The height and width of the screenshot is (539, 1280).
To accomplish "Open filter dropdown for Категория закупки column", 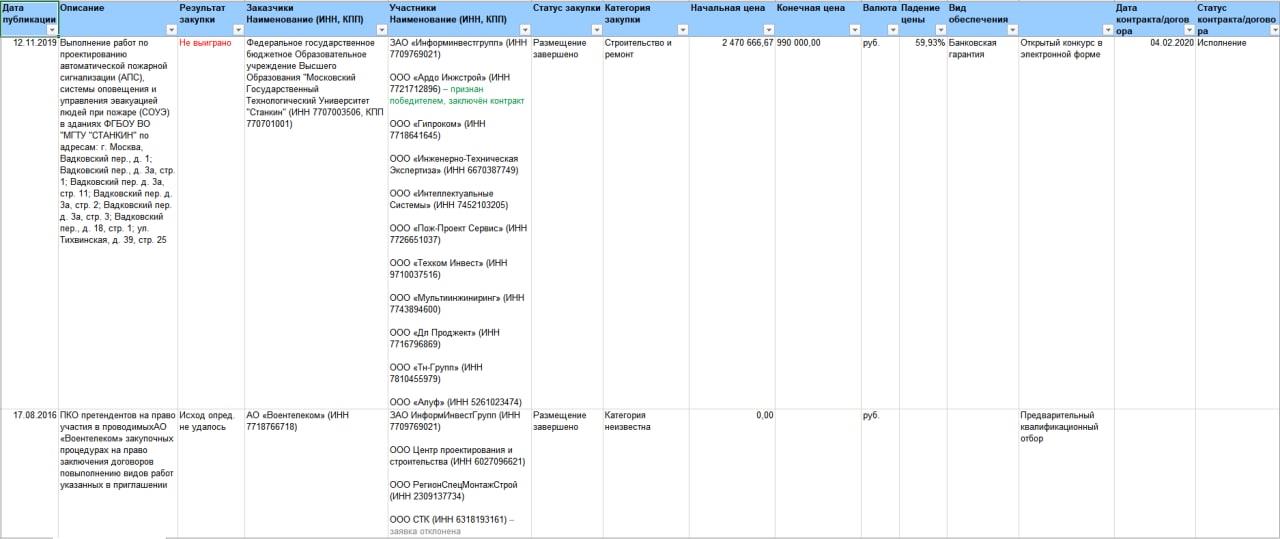I will pyautogui.click(x=681, y=30).
